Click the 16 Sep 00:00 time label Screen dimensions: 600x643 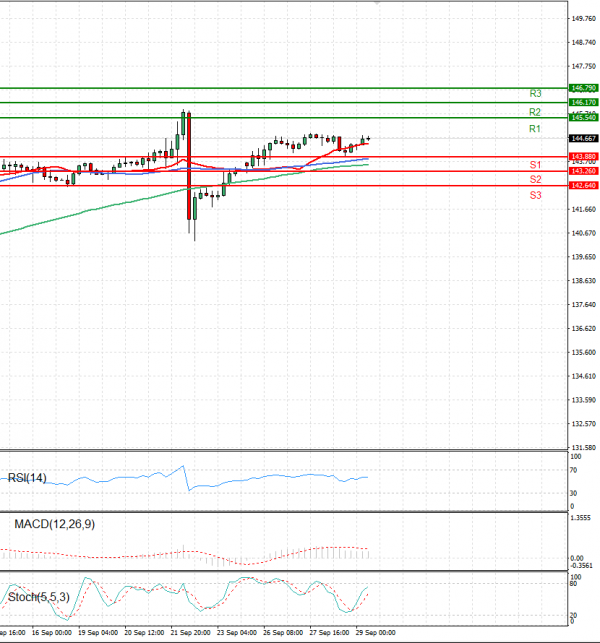[52, 633]
